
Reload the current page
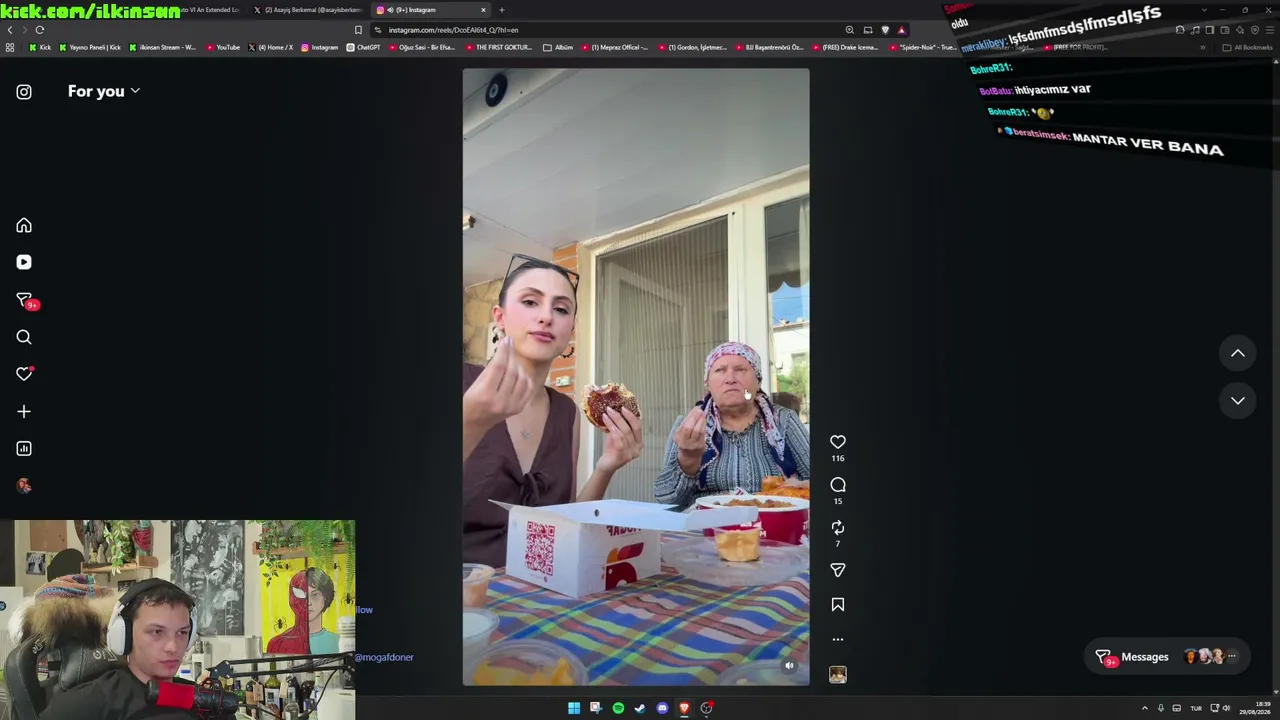pyautogui.click(x=40, y=30)
